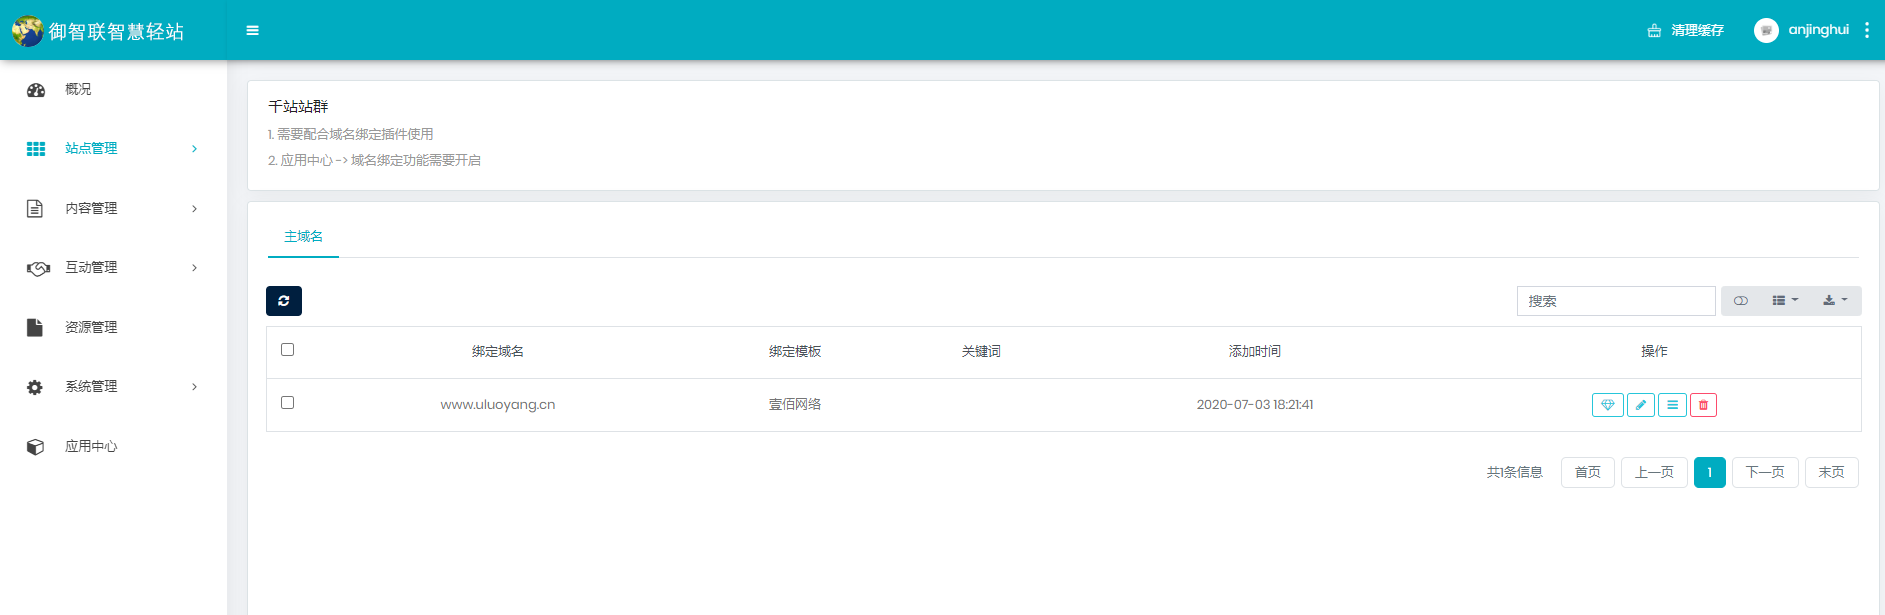The image size is (1885, 615).
Task: Toggle the card view switch
Action: pyautogui.click(x=1741, y=301)
